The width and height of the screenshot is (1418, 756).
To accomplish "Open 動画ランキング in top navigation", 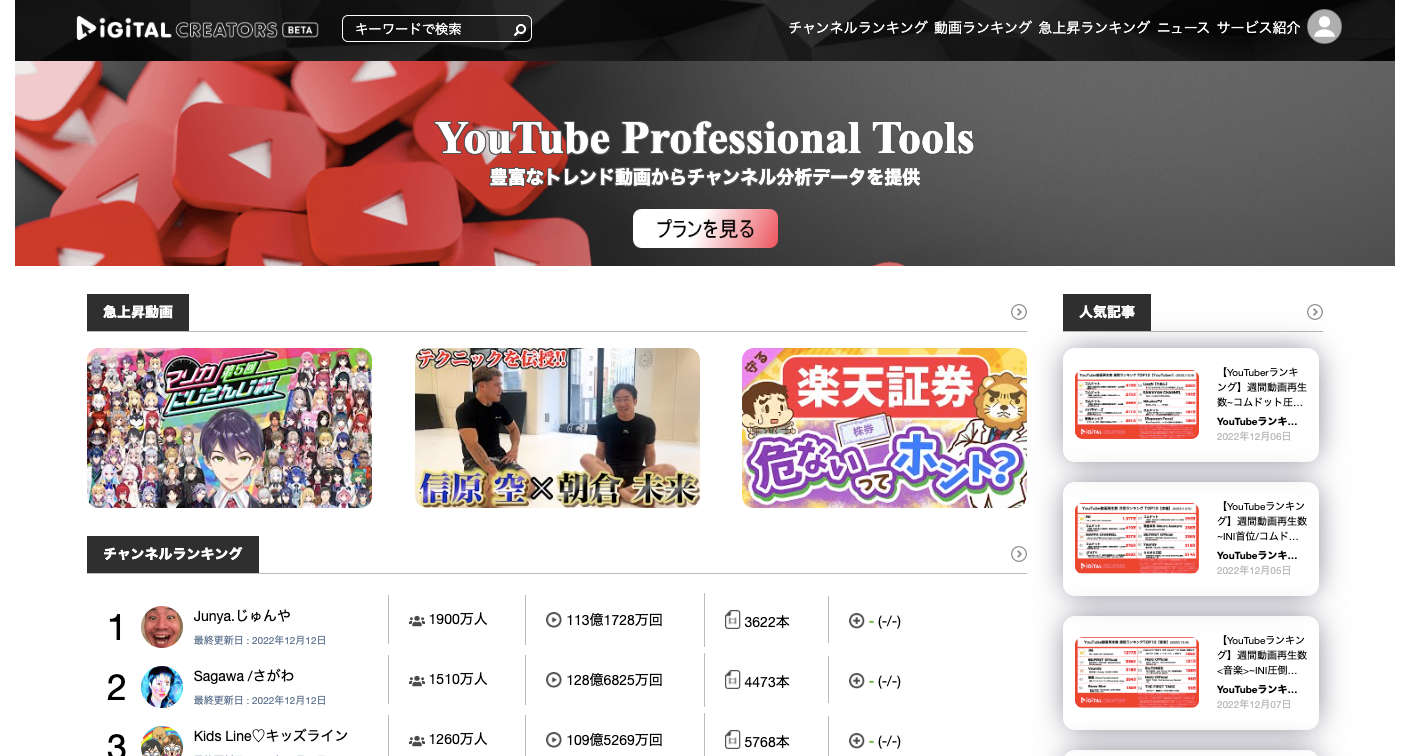I will tap(983, 28).
